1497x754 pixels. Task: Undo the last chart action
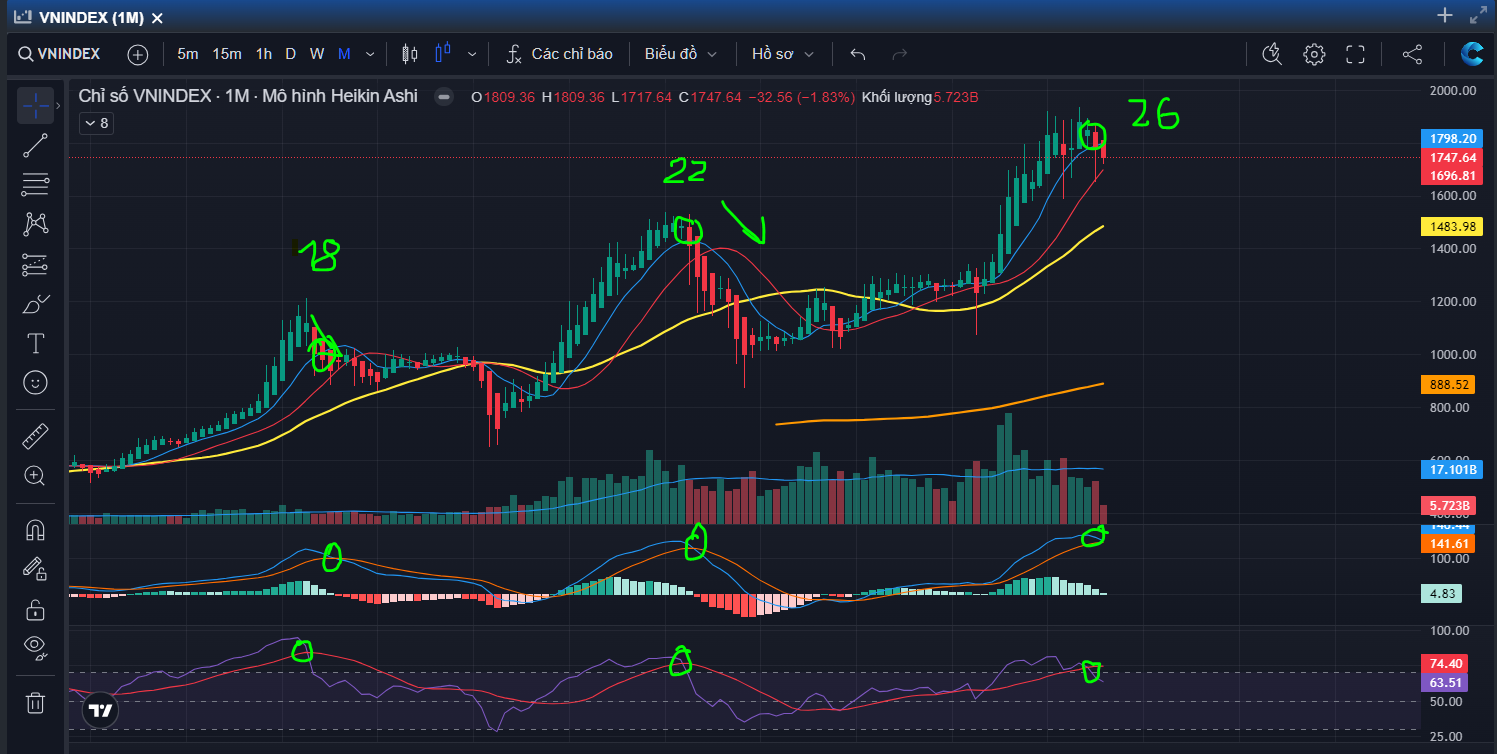(x=857, y=54)
